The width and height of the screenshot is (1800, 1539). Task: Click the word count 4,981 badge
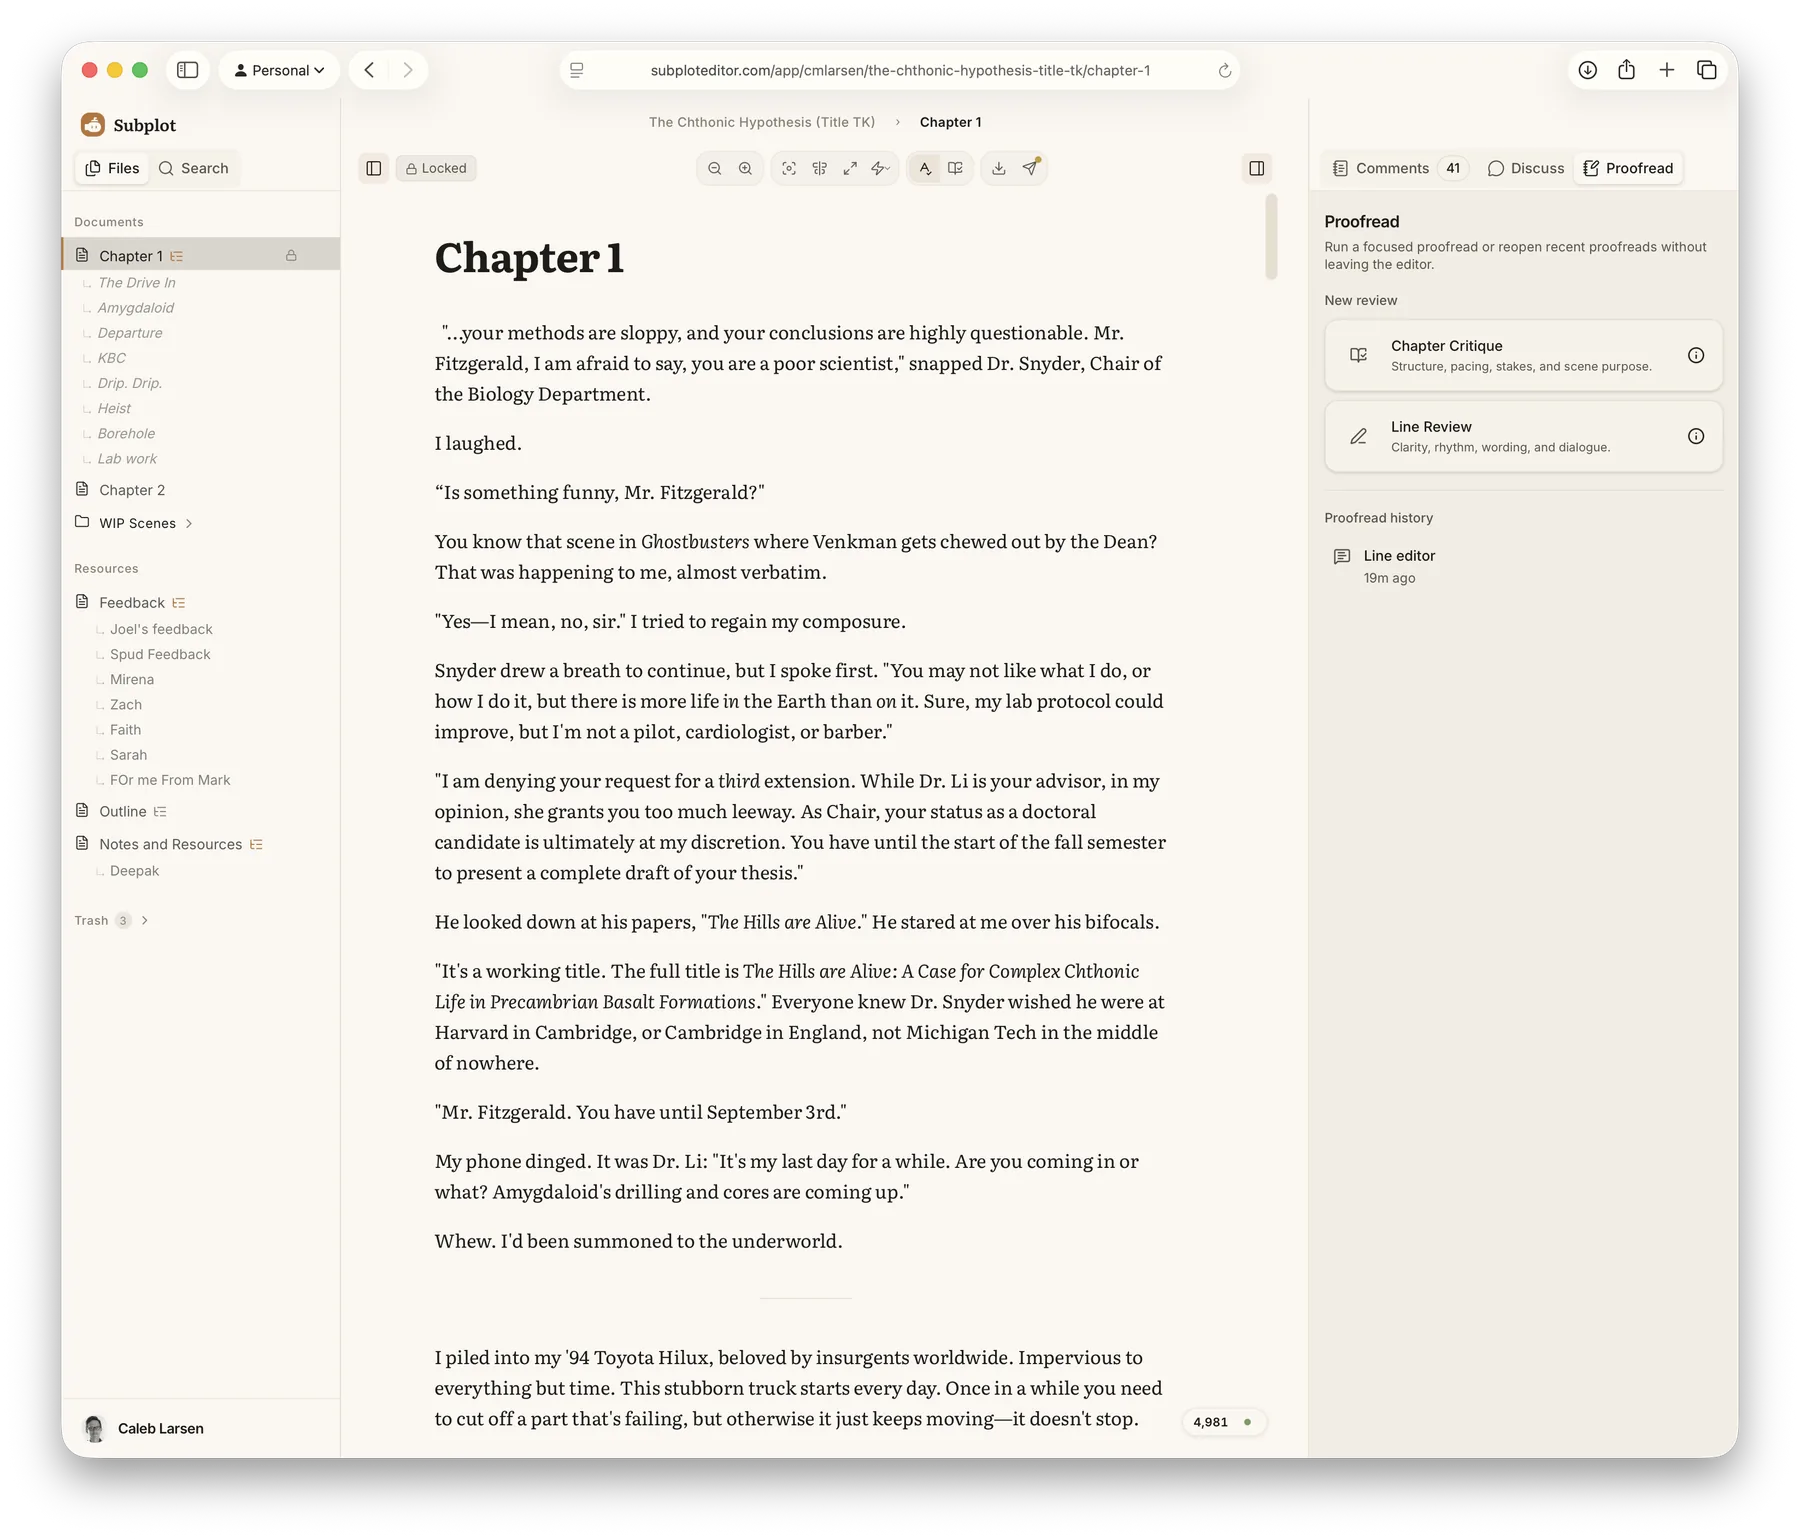pos(1223,1422)
